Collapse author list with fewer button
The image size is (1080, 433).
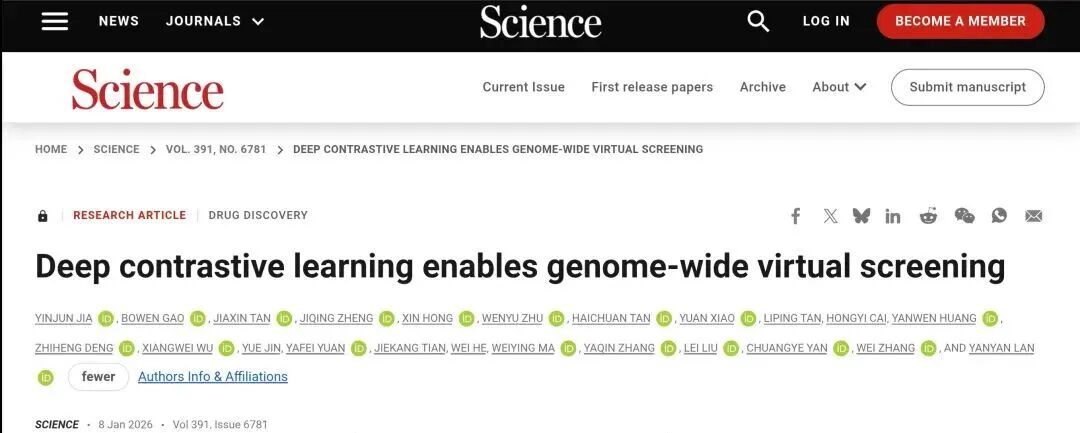[99, 377]
